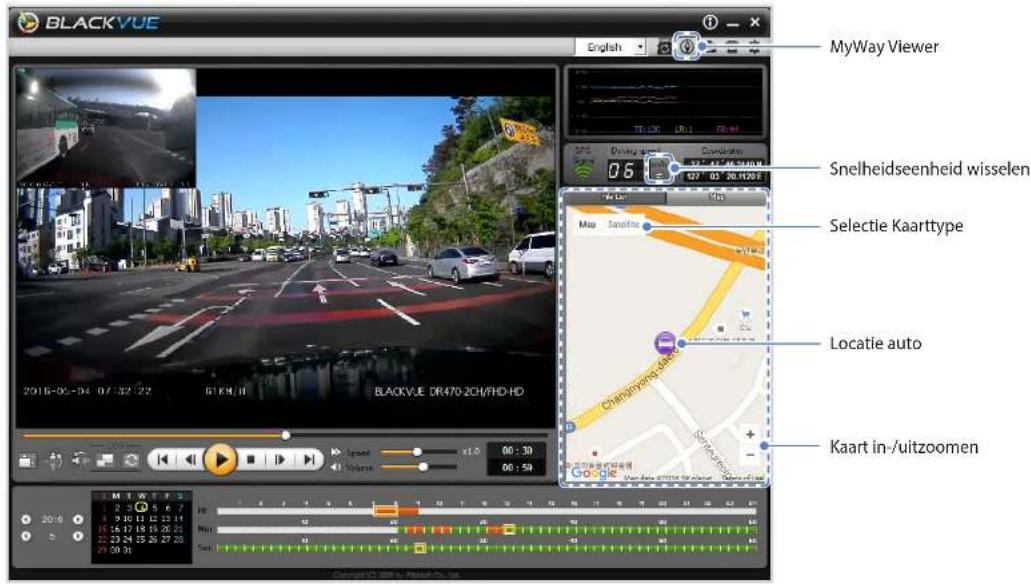
Task: Select date 6 in calendar
Action: click(x=168, y=508)
